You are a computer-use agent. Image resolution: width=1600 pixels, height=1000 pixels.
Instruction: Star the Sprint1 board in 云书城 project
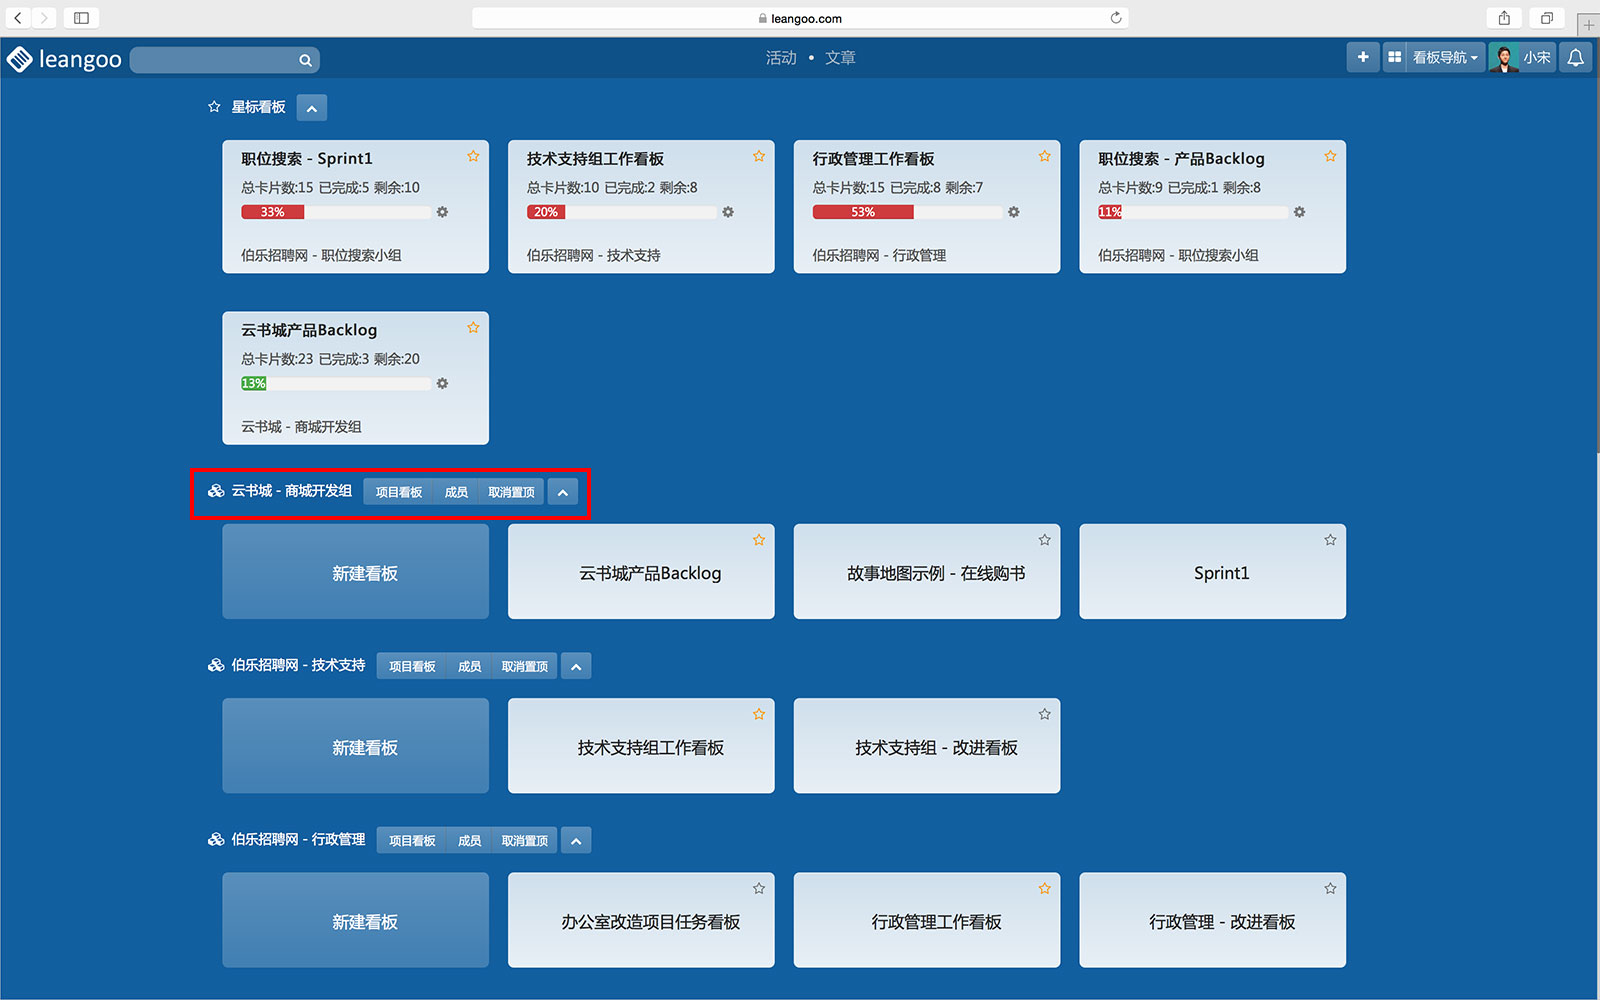point(1330,540)
